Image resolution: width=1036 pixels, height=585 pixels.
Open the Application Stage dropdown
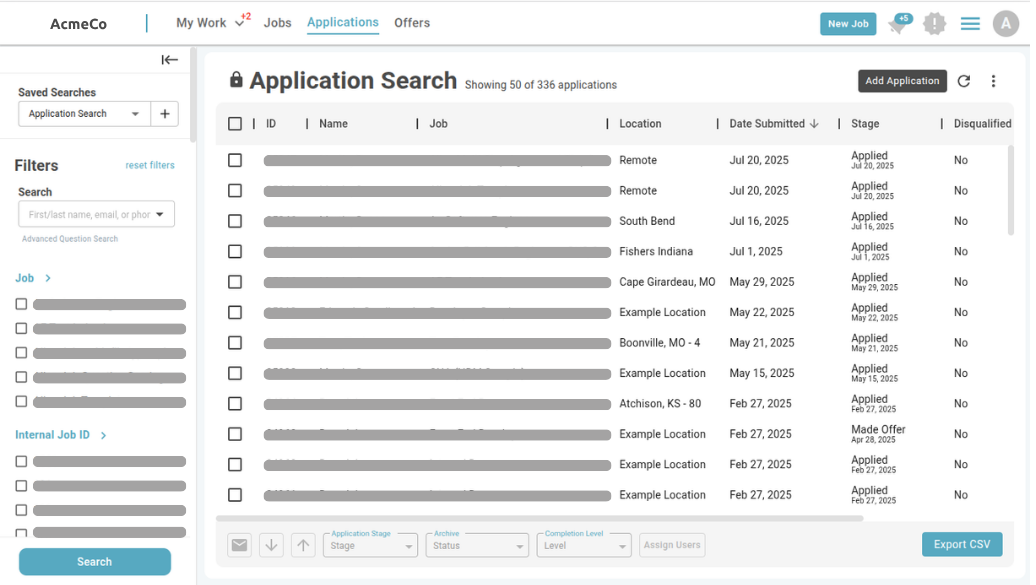[369, 545]
